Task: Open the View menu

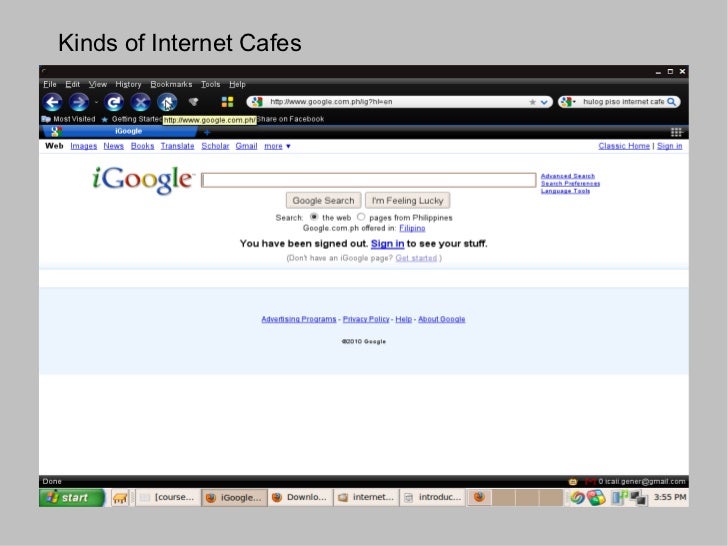Action: coord(98,84)
